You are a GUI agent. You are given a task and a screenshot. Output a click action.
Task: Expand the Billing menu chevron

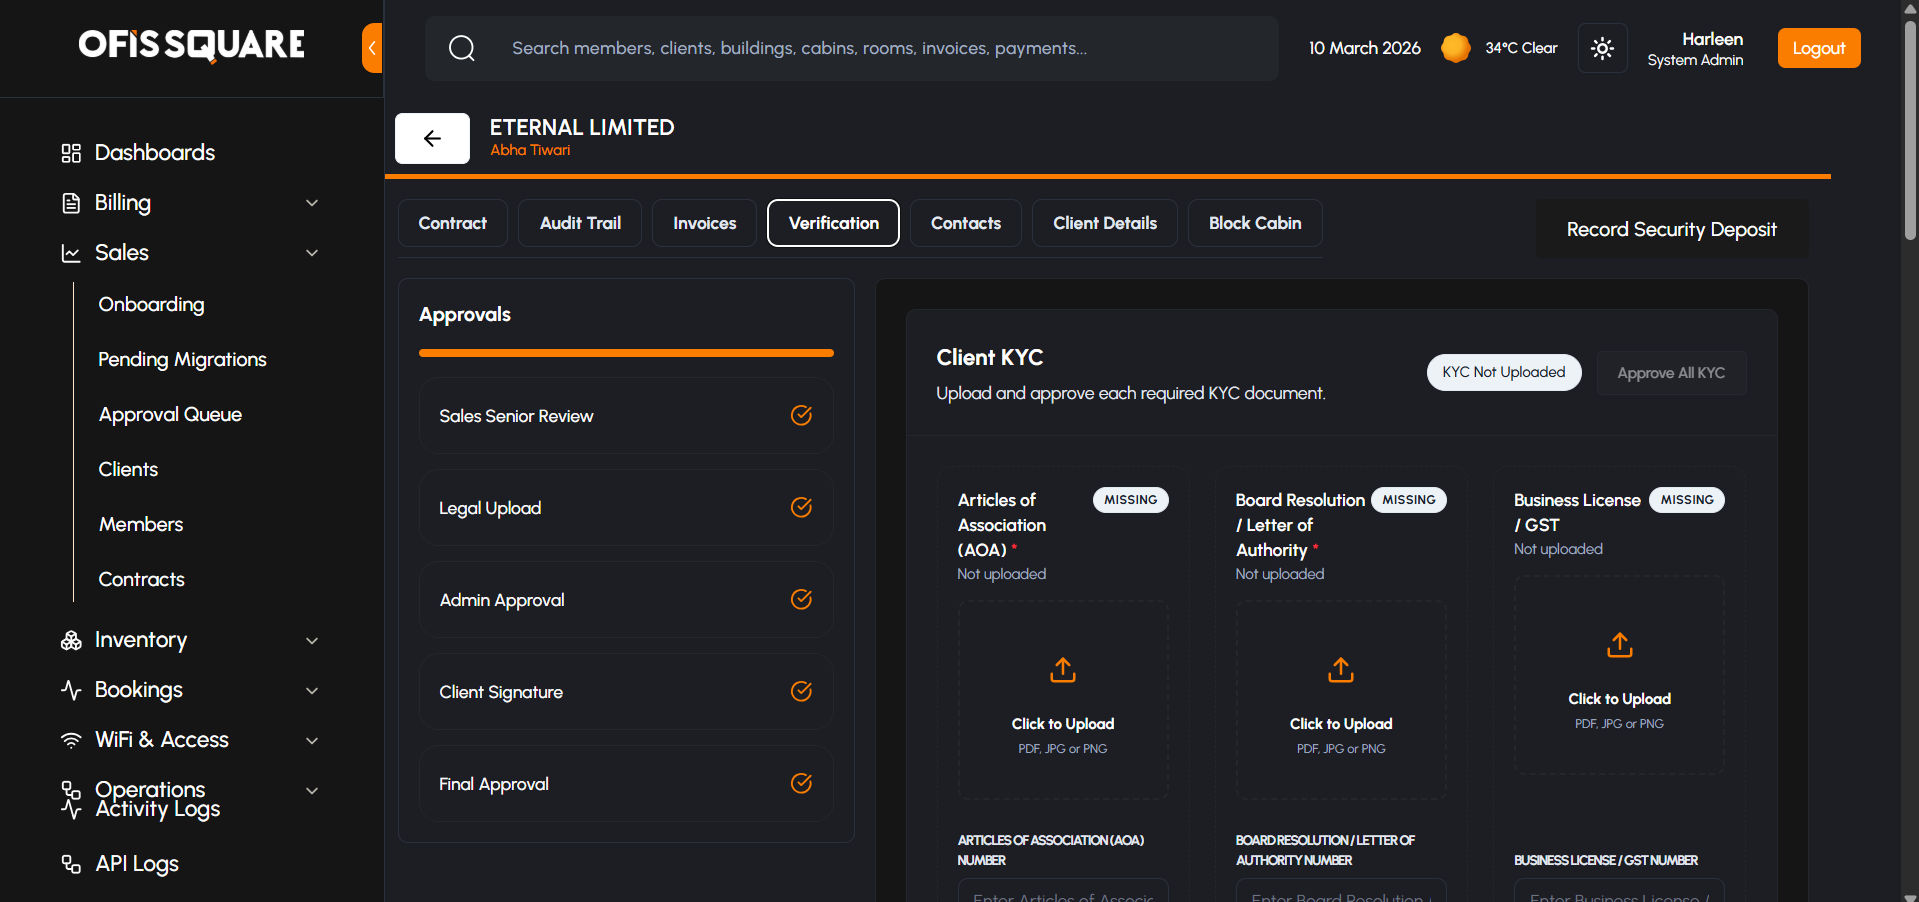(312, 203)
